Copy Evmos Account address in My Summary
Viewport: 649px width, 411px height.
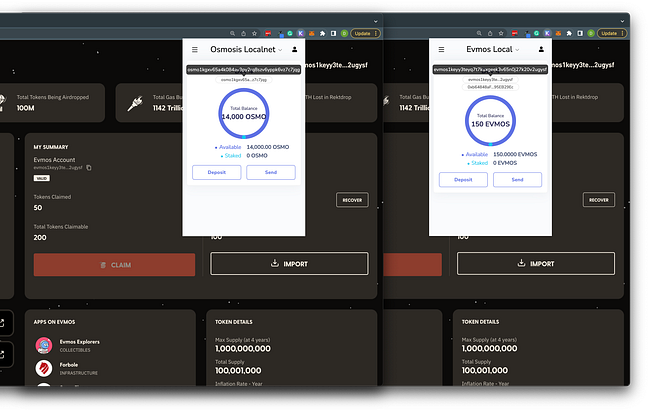point(89,168)
